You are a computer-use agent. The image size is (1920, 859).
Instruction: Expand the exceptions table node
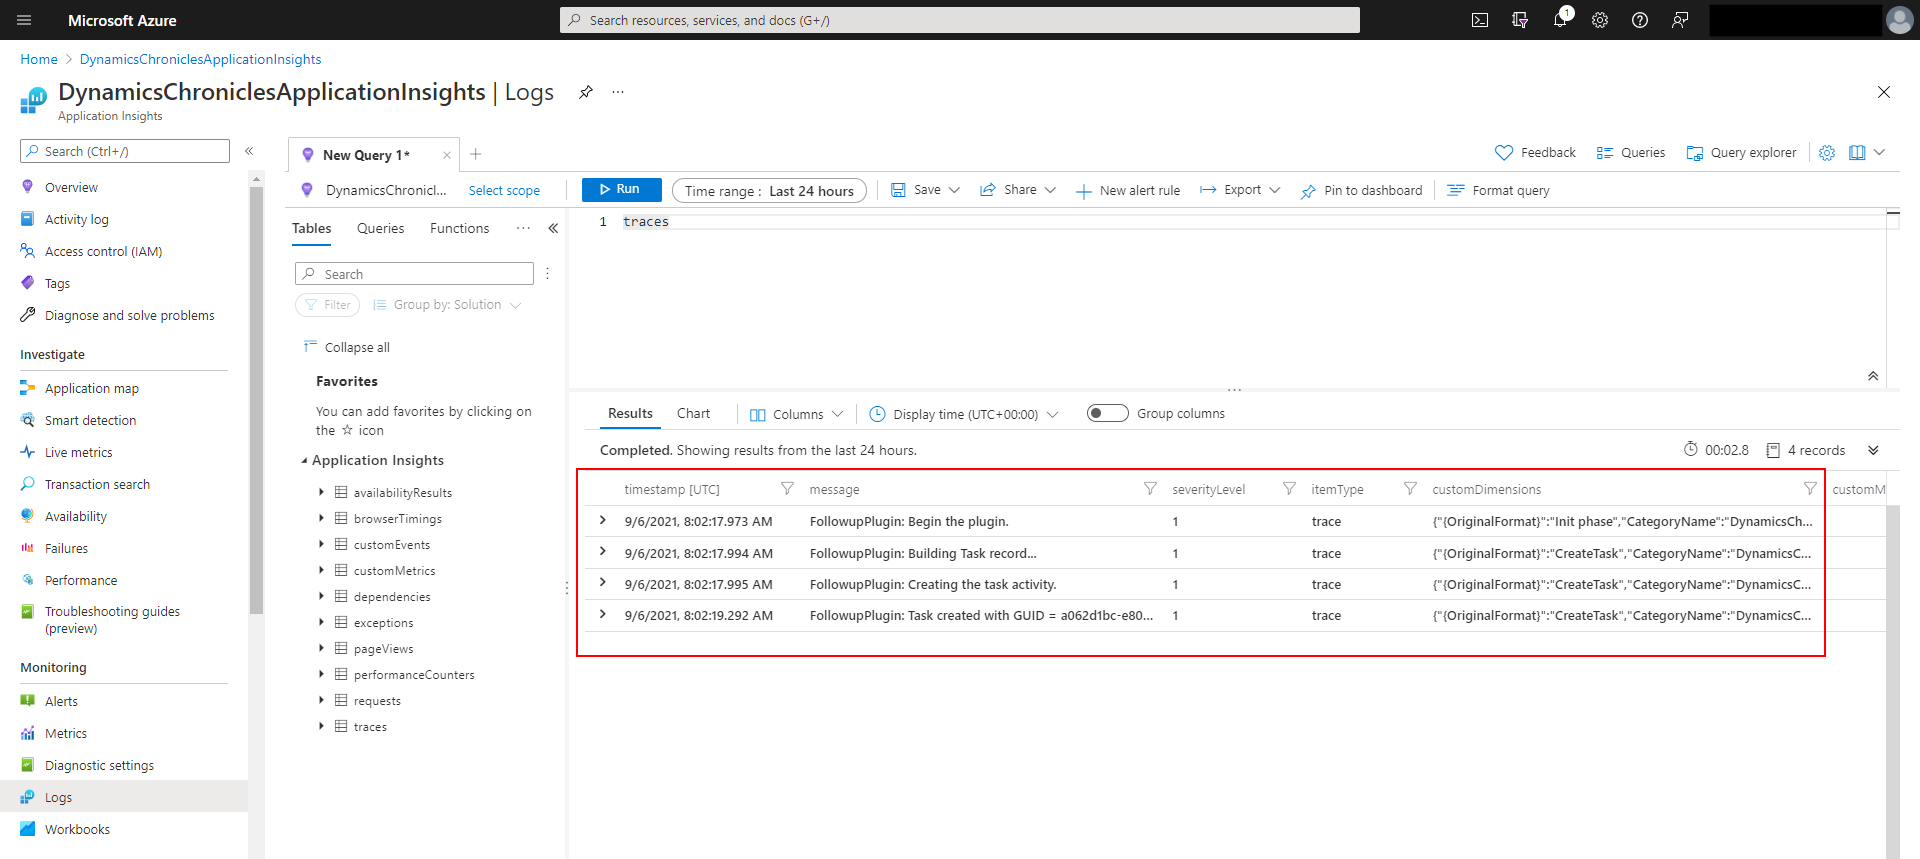(321, 622)
